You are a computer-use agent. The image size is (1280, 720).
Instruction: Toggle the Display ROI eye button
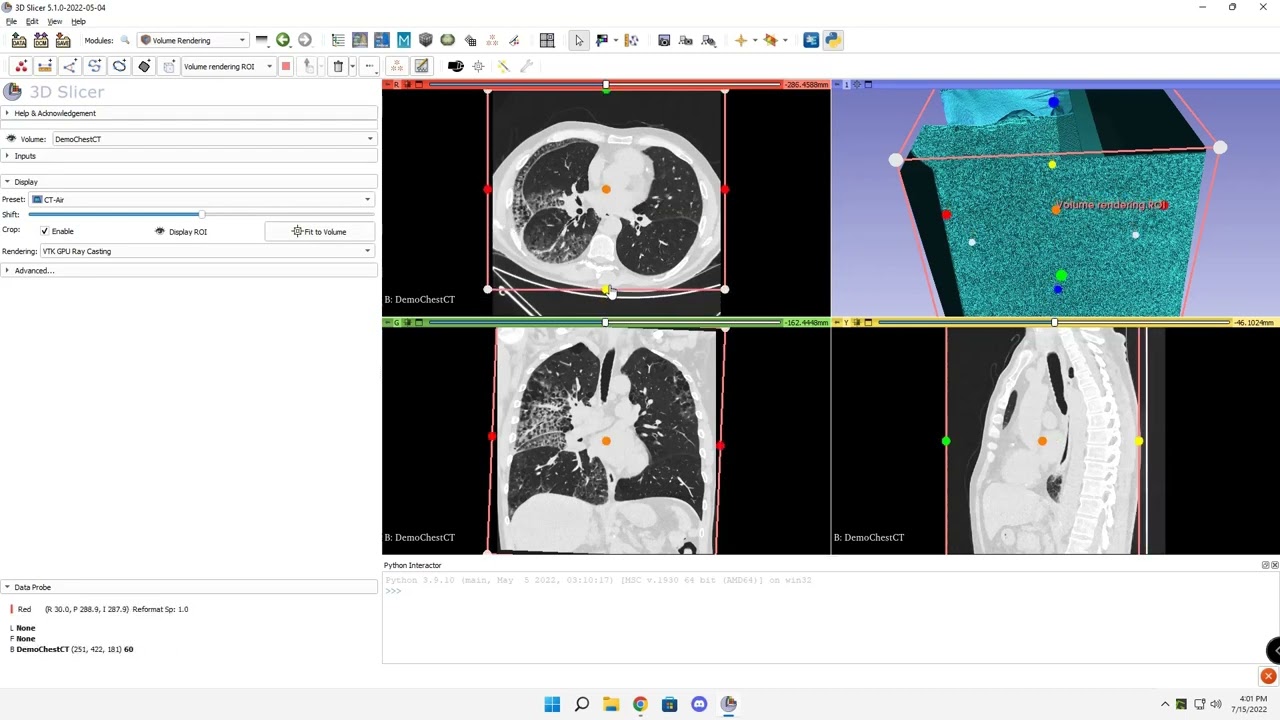tap(181, 231)
